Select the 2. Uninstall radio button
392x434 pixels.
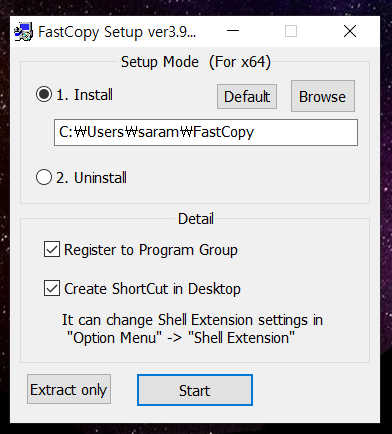(44, 177)
